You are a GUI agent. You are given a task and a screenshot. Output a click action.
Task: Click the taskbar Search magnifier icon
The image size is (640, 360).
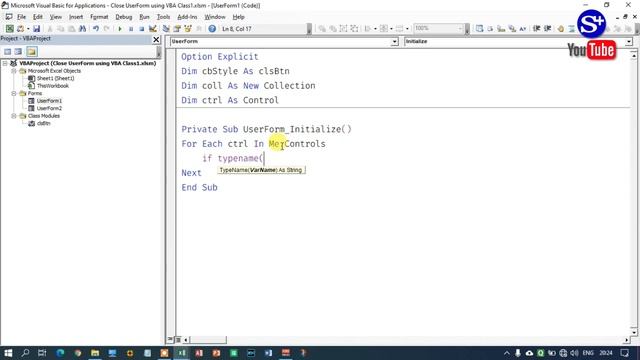tap(25, 353)
